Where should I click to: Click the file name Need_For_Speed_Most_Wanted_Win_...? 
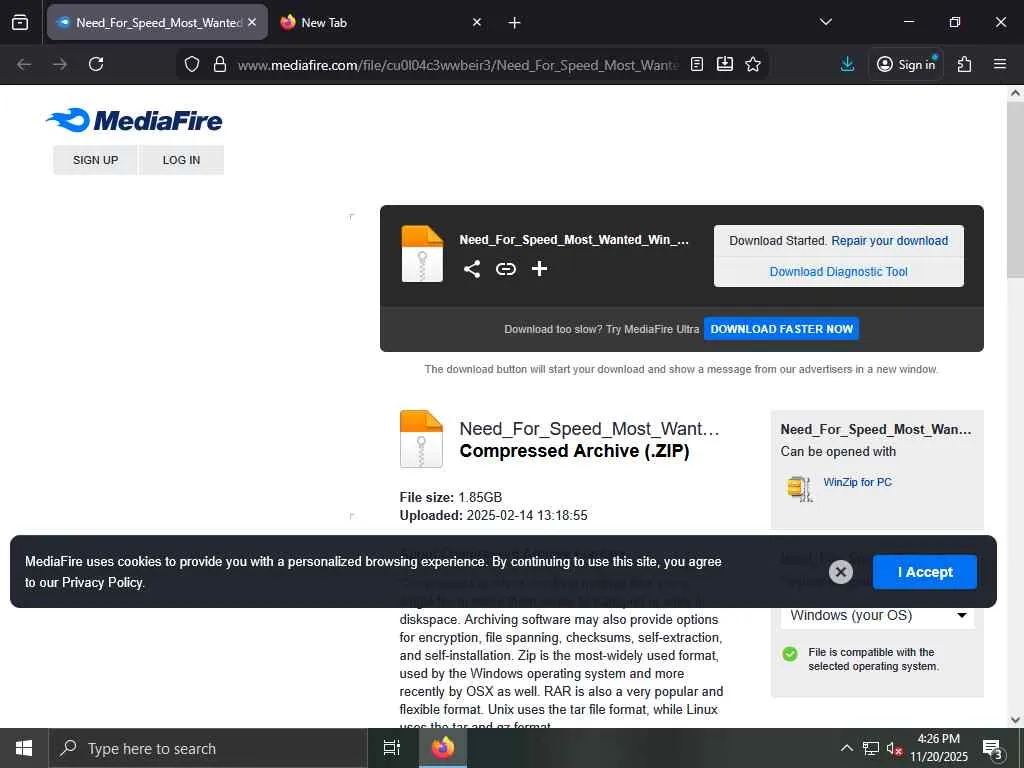(573, 240)
